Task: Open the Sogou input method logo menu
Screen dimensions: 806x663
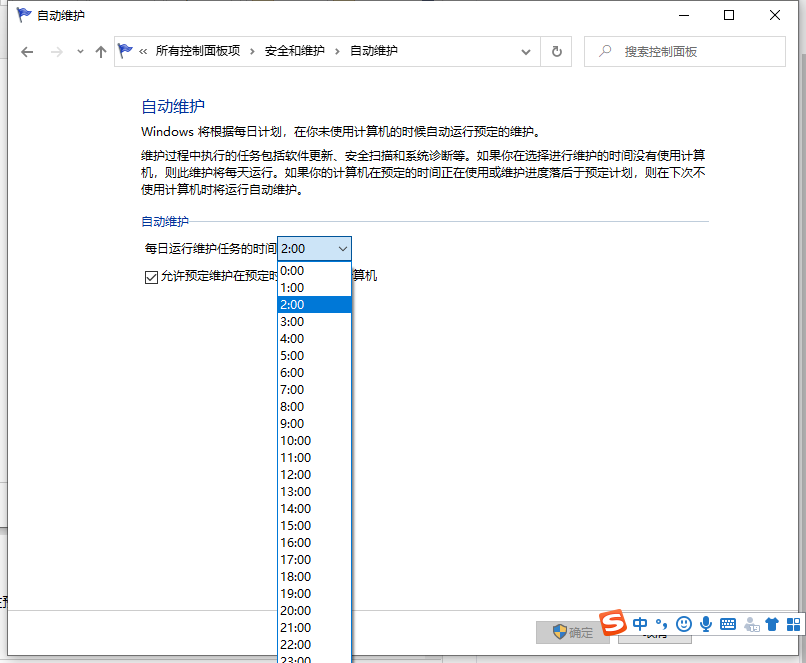Action: (612, 624)
